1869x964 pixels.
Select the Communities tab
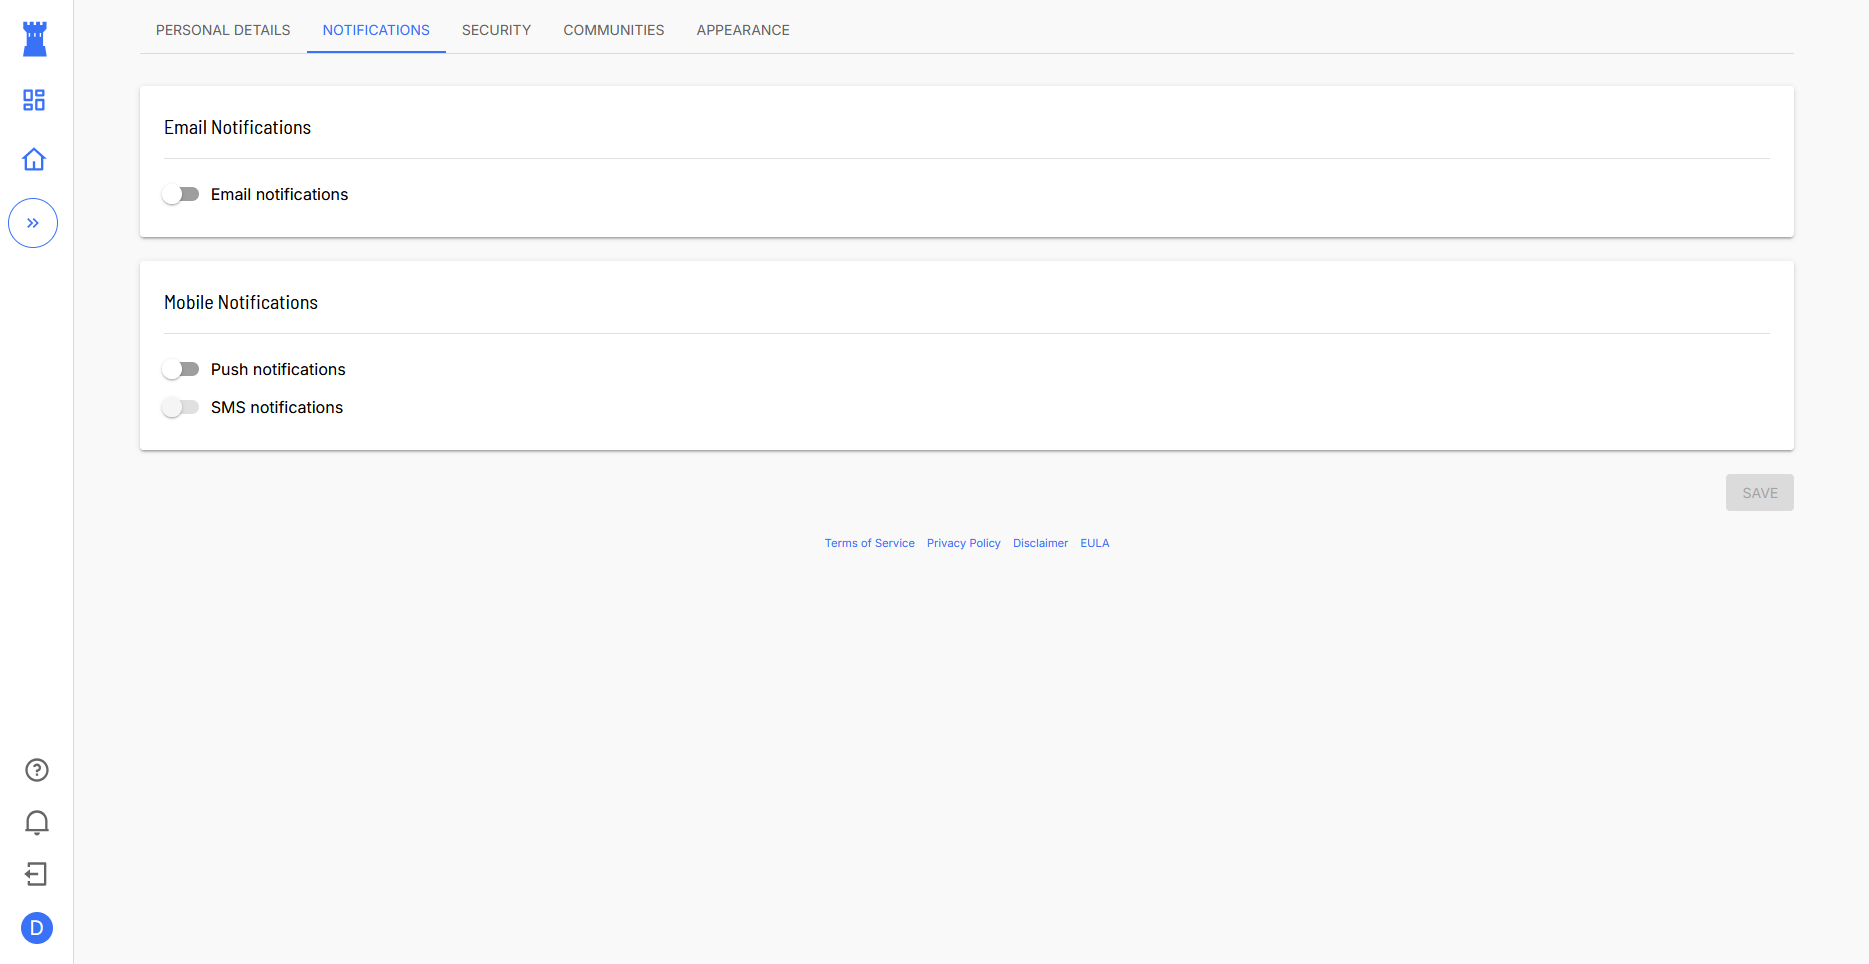click(x=614, y=30)
